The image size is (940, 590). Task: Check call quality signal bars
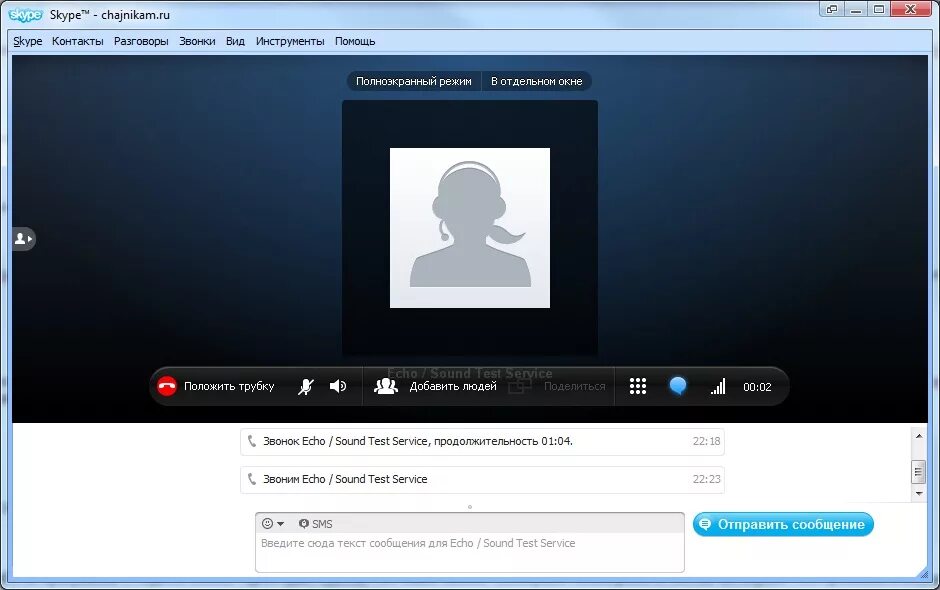click(x=718, y=386)
